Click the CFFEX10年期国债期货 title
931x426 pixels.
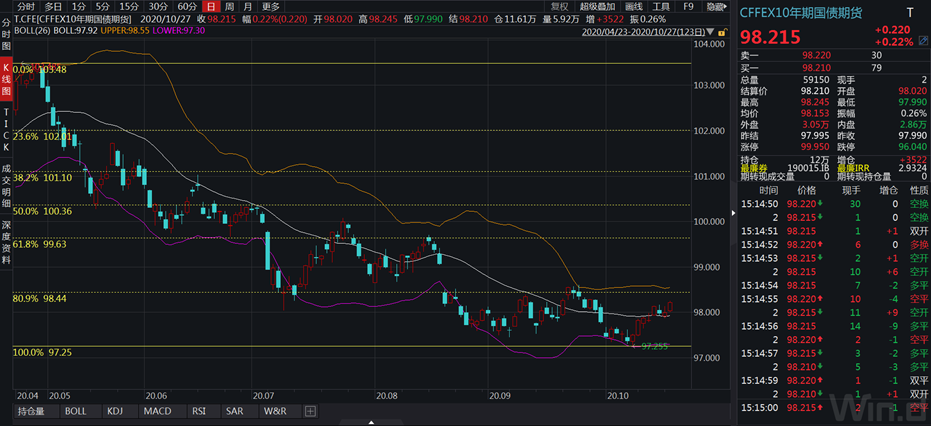tap(799, 12)
